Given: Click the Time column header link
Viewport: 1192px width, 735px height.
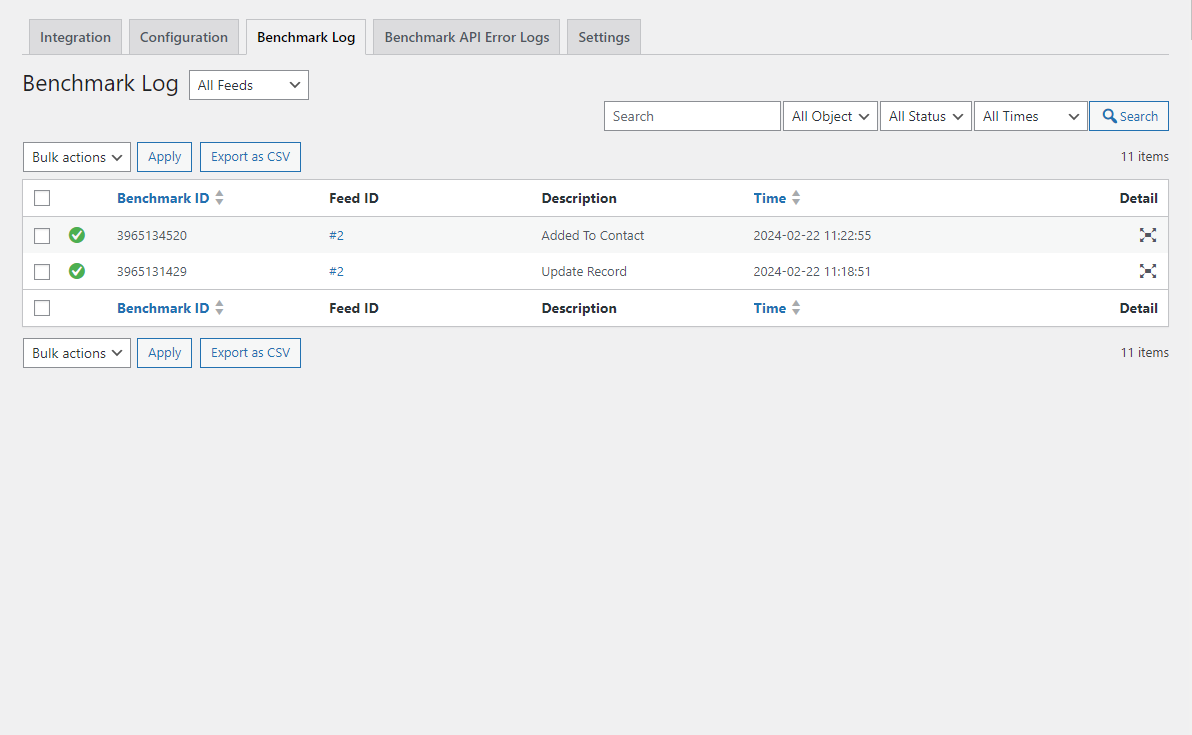Looking at the screenshot, I should [769, 198].
